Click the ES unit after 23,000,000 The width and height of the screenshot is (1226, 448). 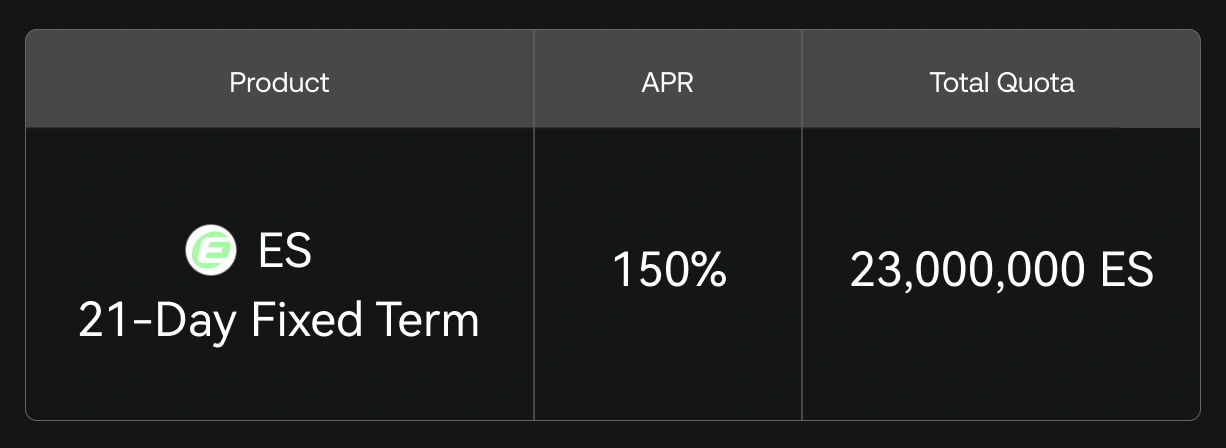point(1126,270)
